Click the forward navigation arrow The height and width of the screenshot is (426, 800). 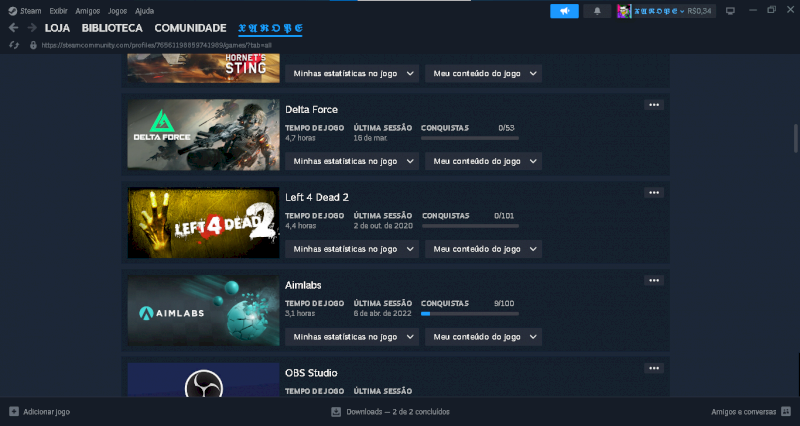(32, 28)
